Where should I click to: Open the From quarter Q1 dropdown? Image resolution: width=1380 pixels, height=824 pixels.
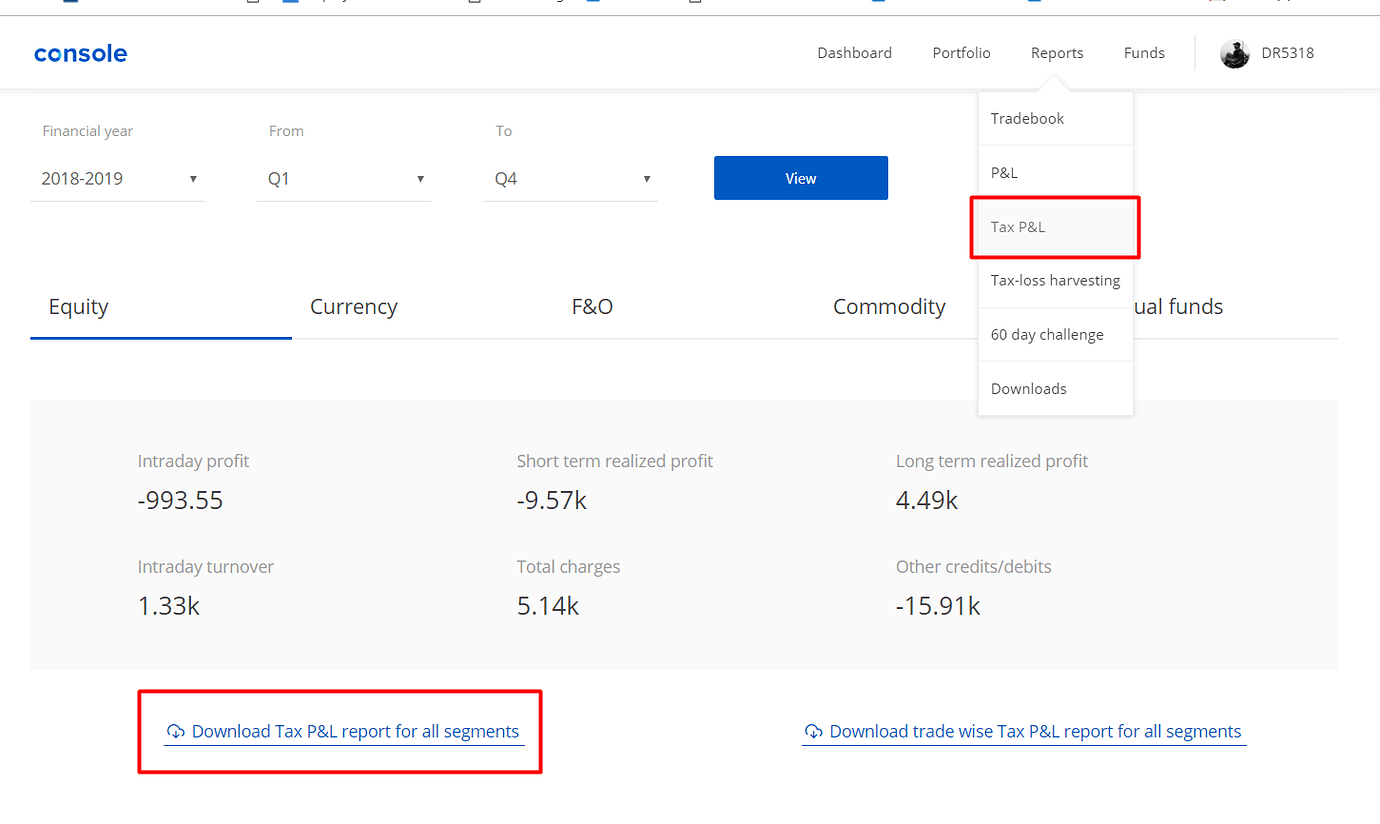(344, 178)
